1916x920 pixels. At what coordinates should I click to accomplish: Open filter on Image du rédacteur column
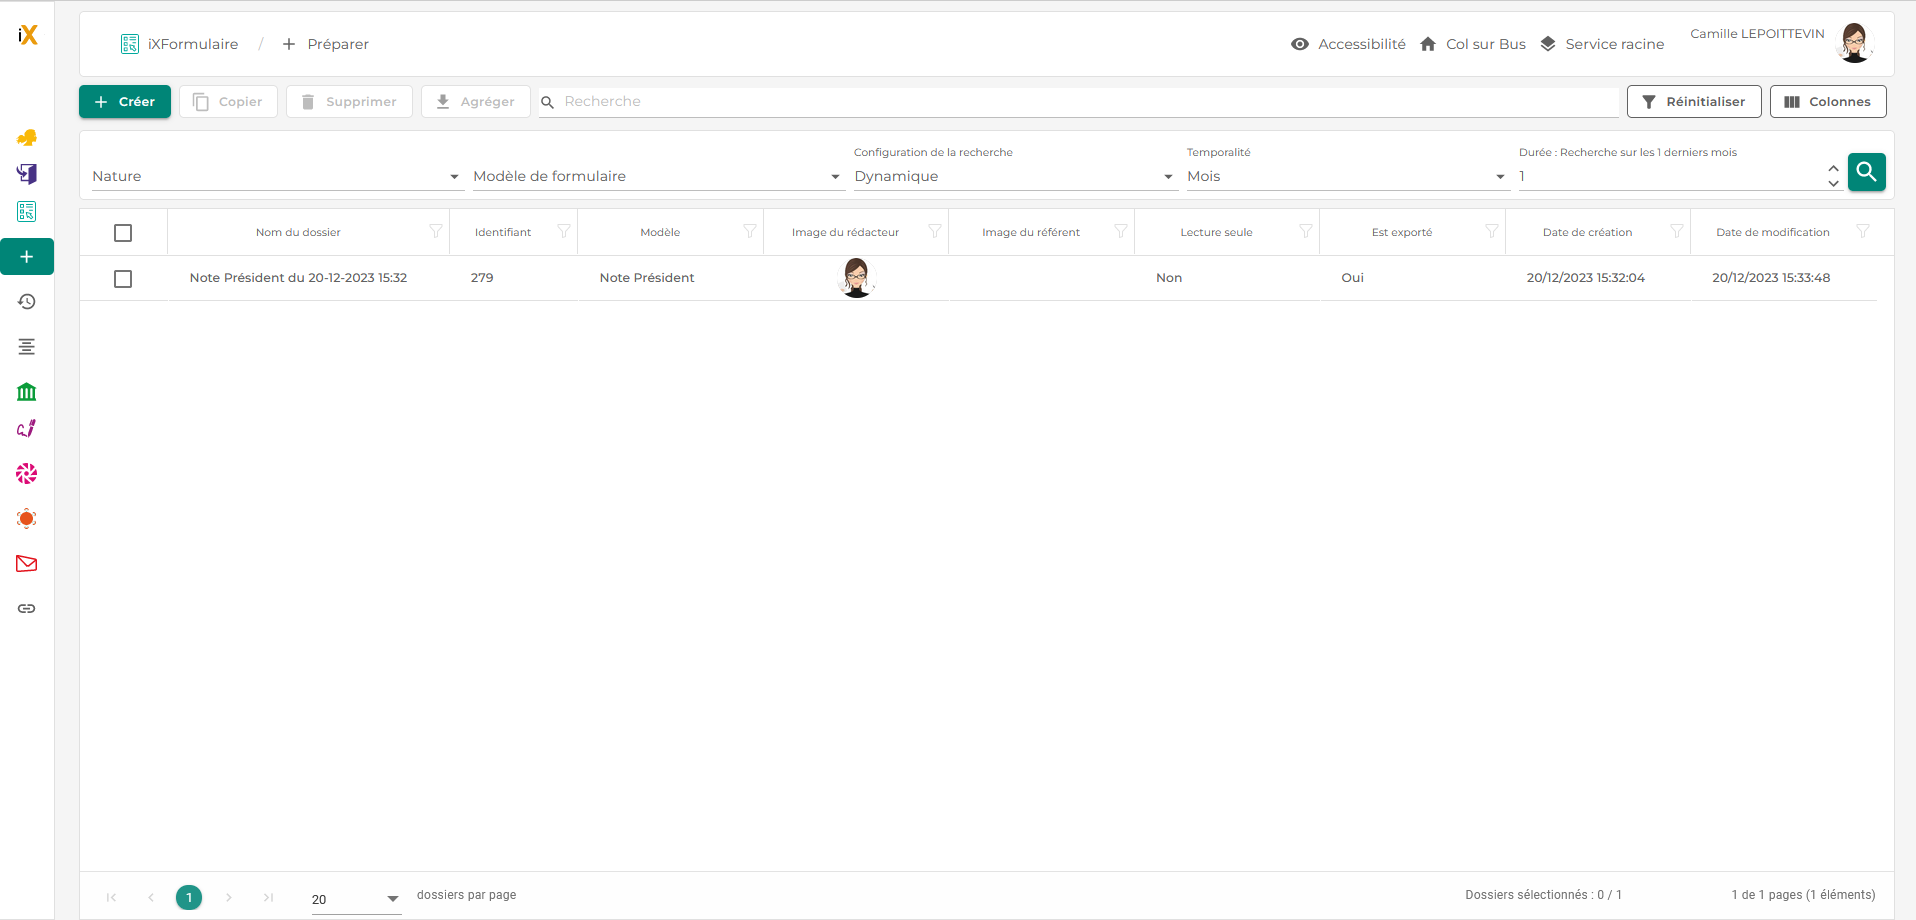(935, 232)
